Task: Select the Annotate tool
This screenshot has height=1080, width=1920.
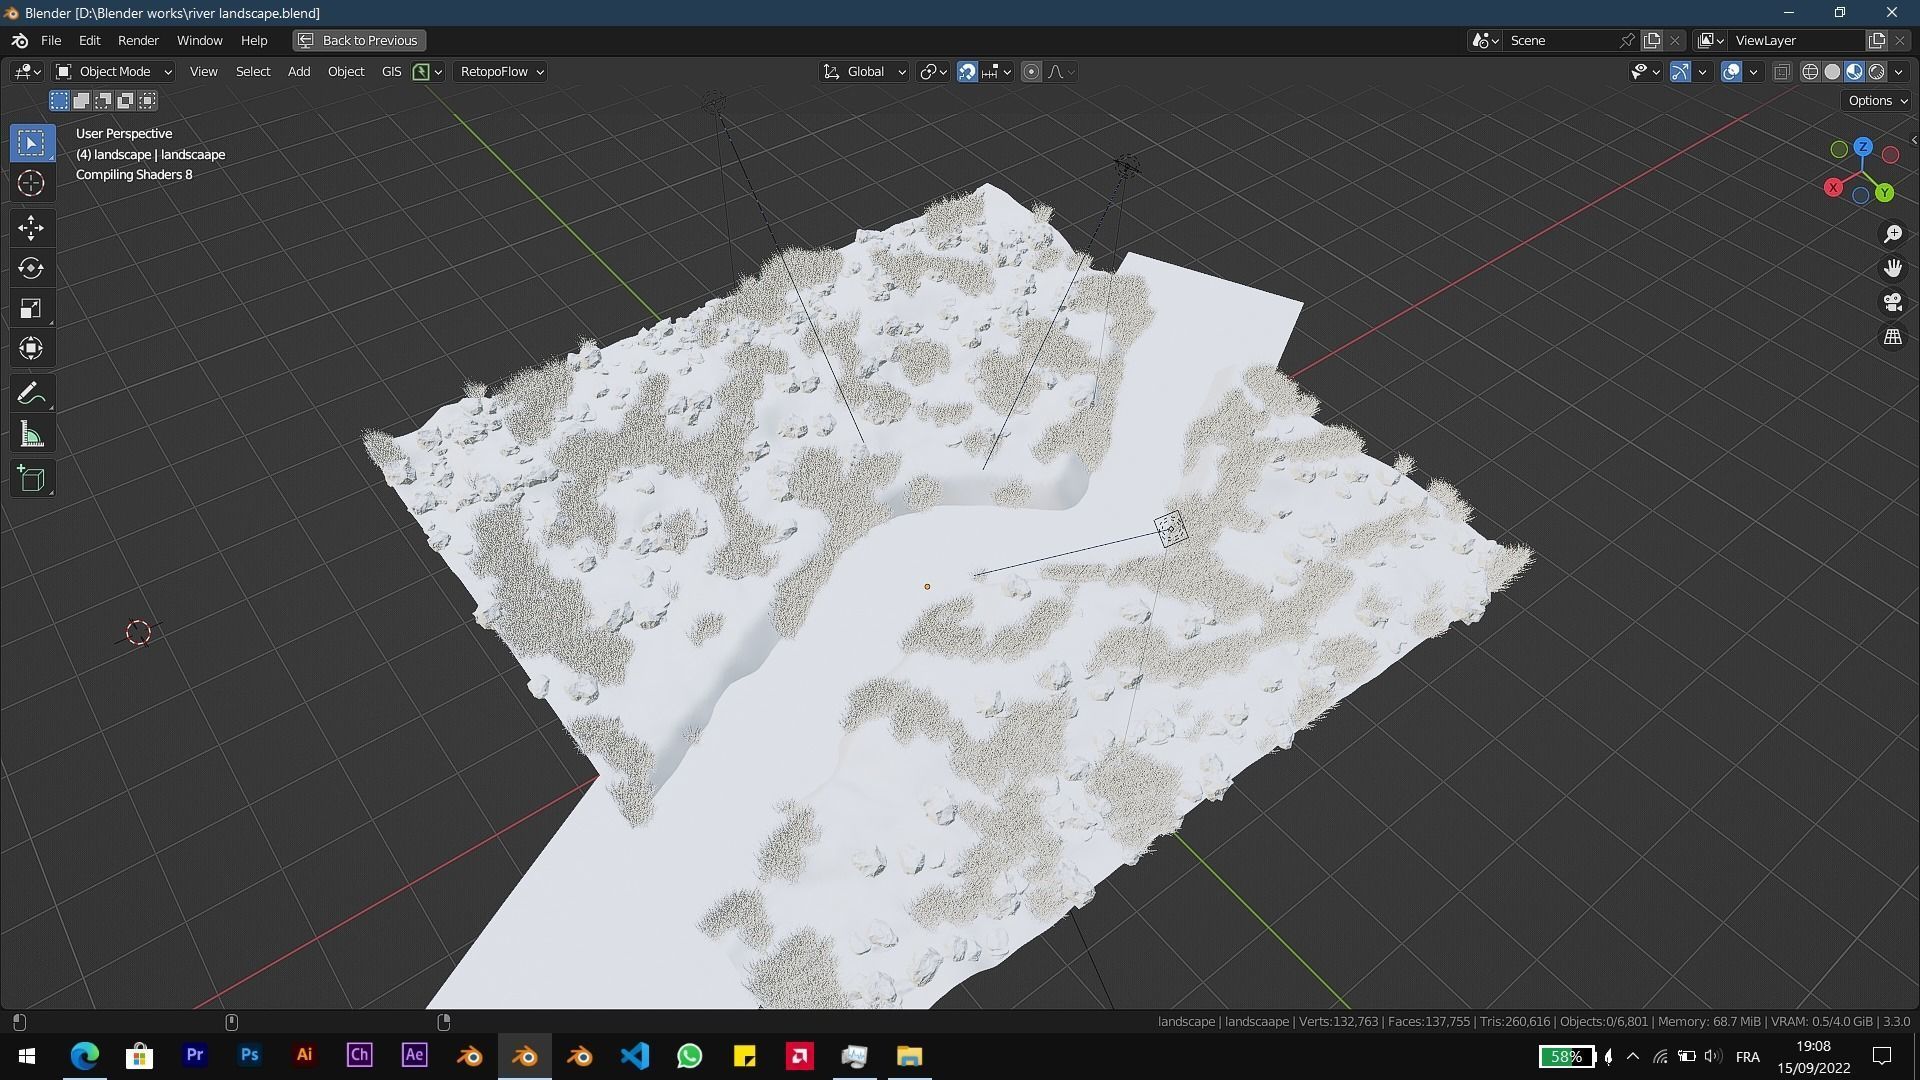Action: pyautogui.click(x=31, y=392)
